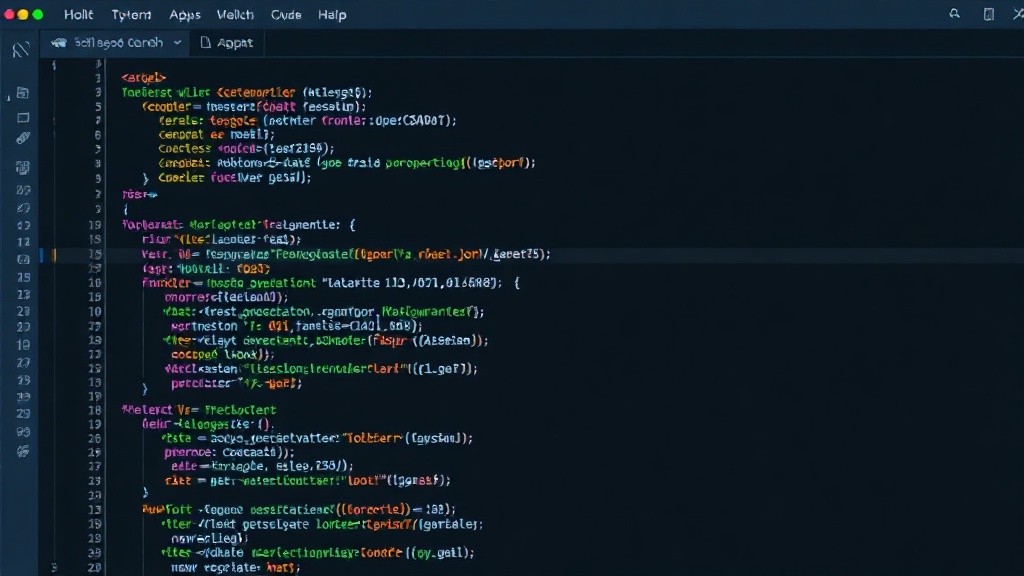Click the blue and yellow gutter marker
This screenshot has height=576, width=1024.
48,255
